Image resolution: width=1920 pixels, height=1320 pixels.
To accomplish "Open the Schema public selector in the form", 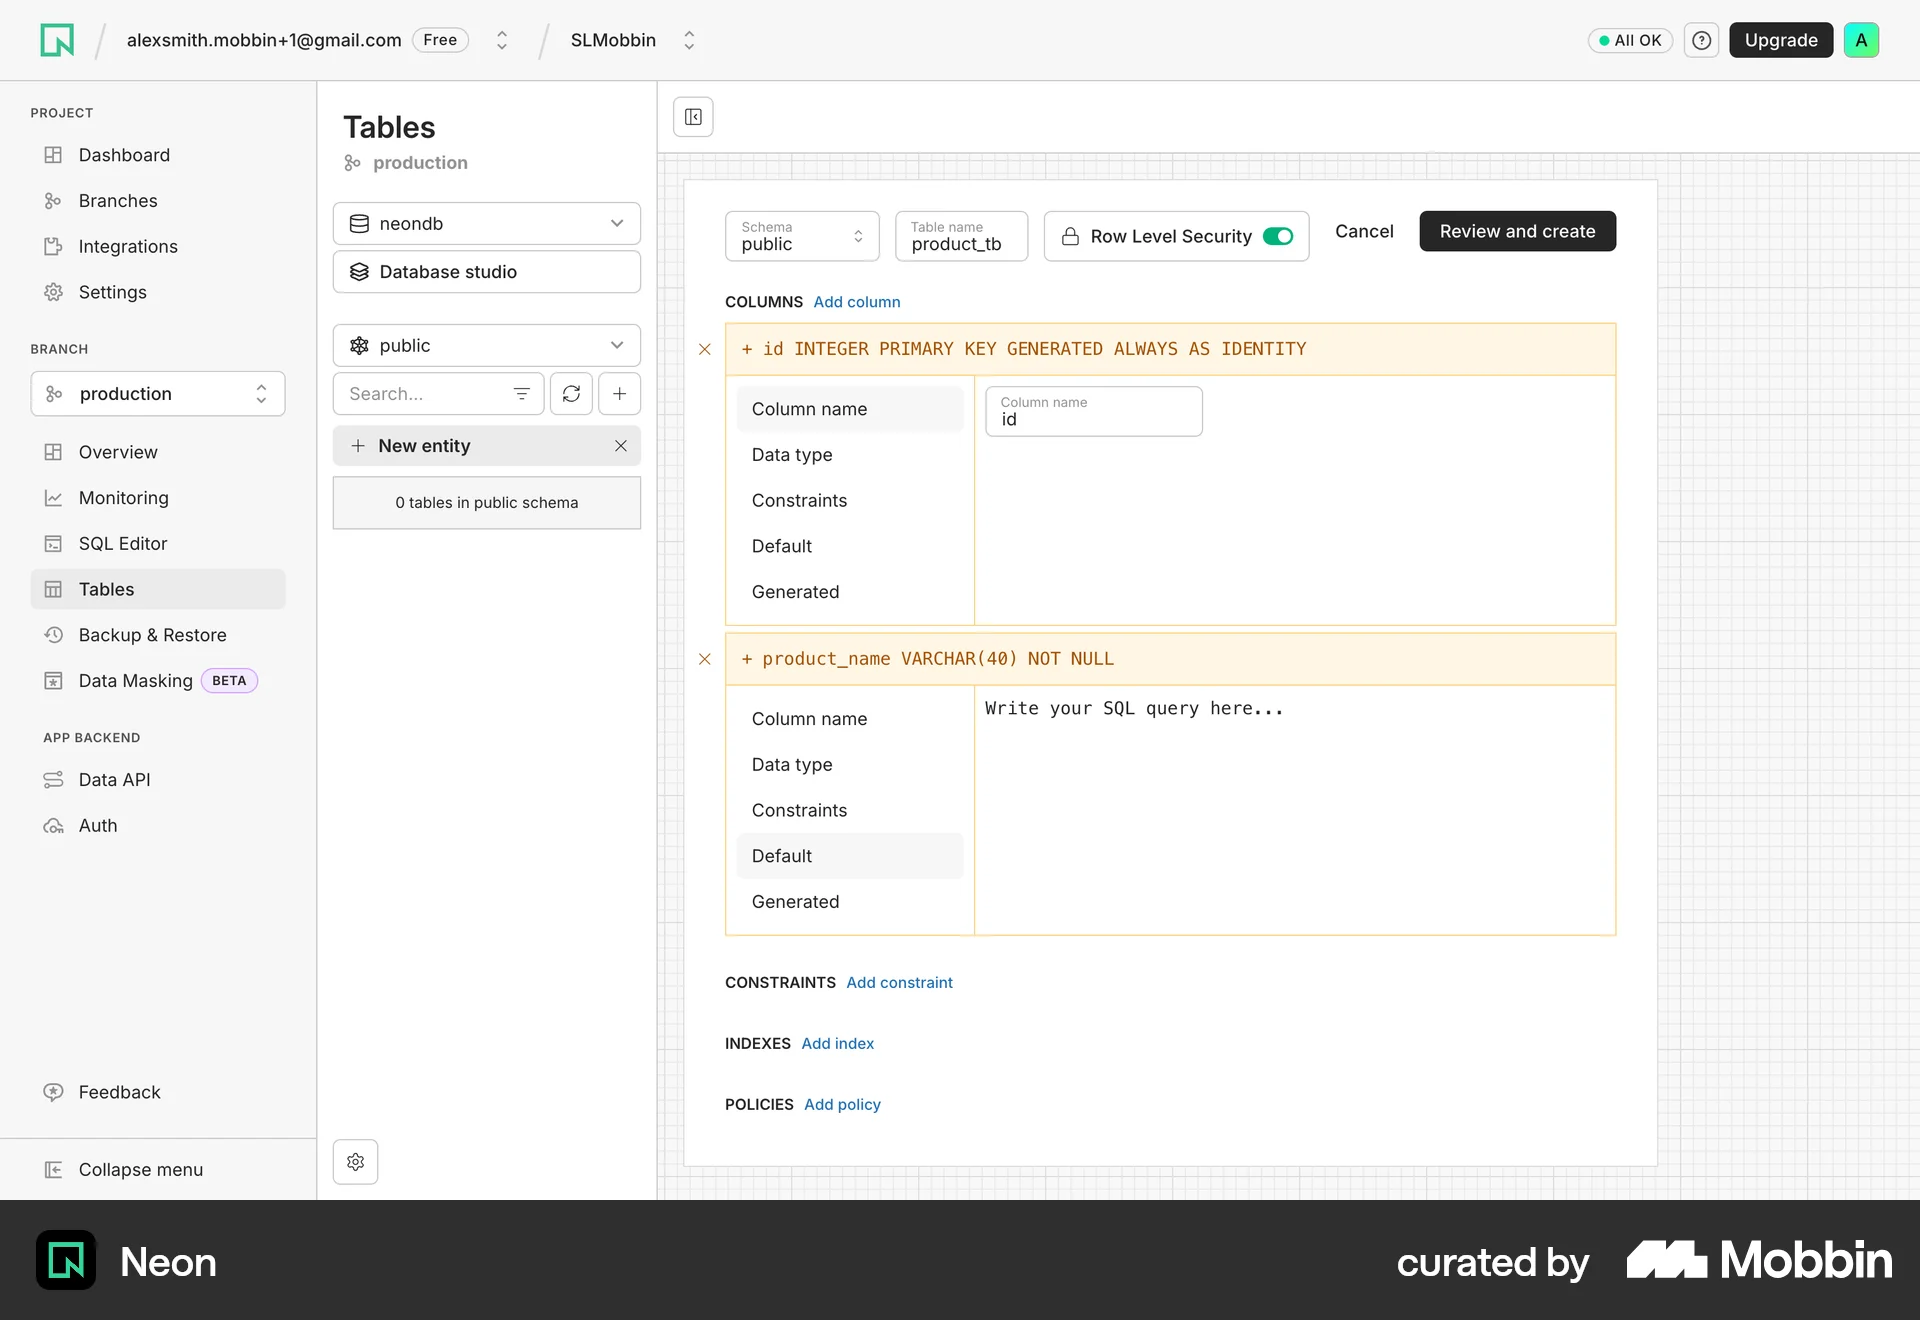I will tap(802, 236).
